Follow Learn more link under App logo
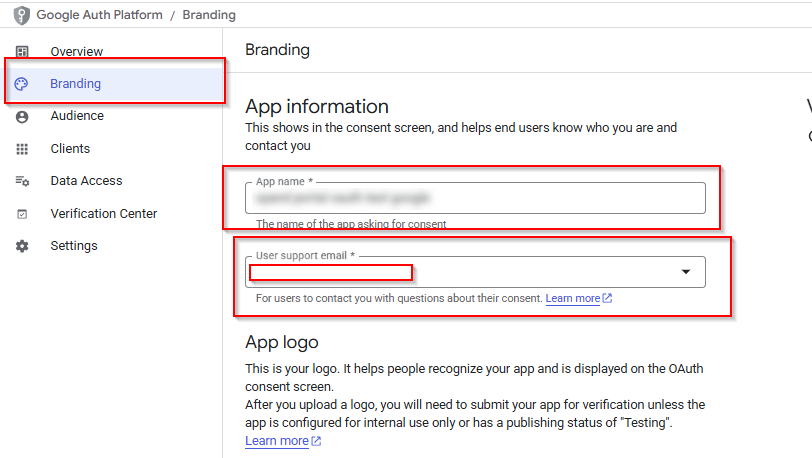 [277, 441]
